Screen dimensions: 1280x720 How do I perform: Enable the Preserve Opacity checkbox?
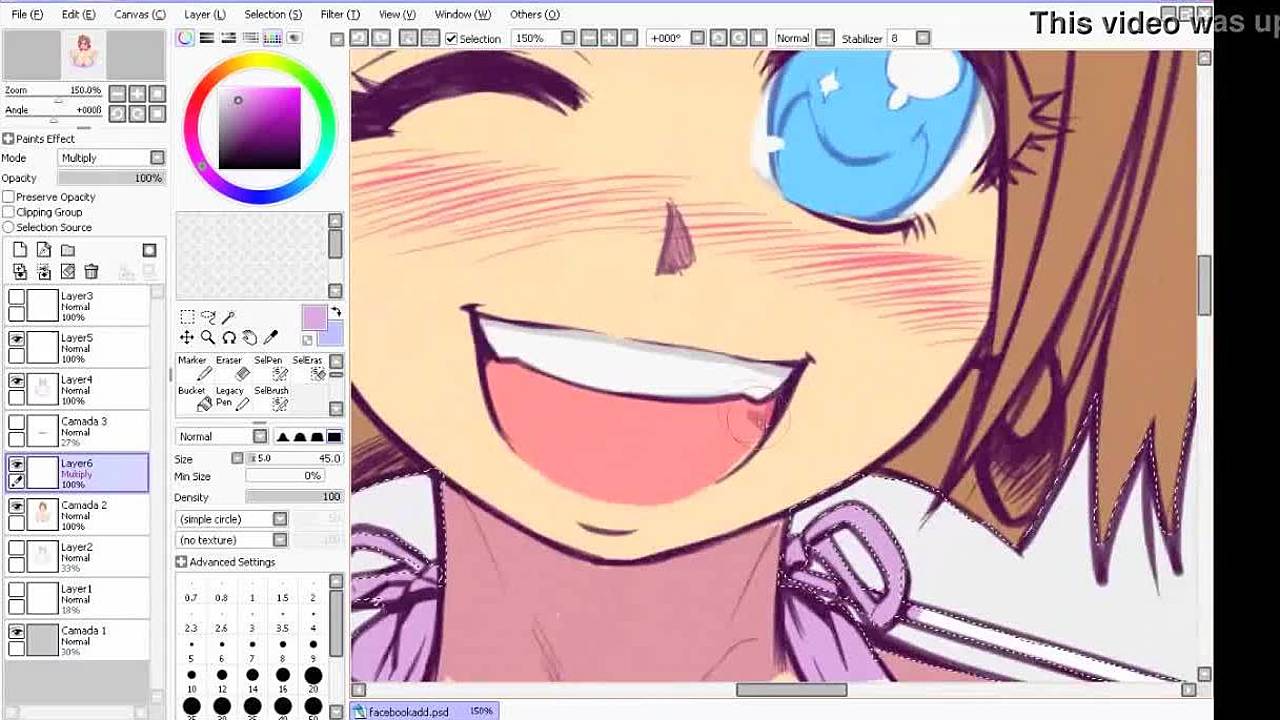9,197
